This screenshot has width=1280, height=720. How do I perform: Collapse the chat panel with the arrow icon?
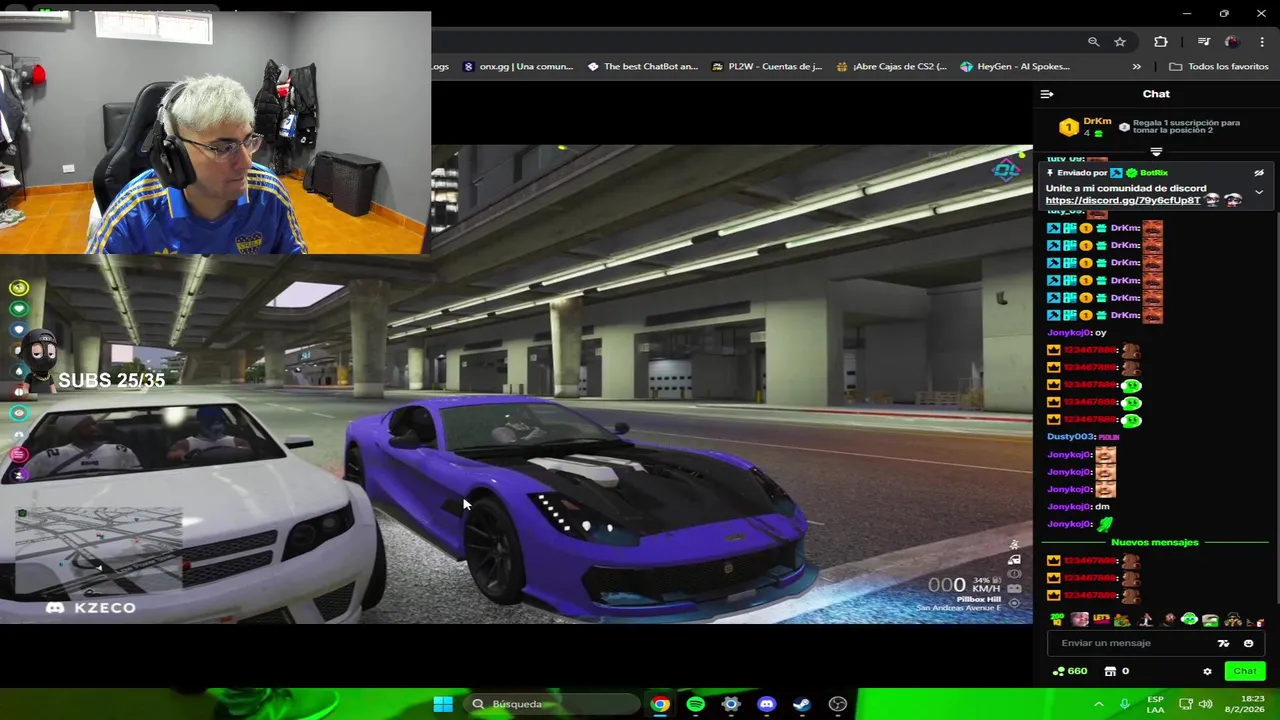coord(1046,94)
